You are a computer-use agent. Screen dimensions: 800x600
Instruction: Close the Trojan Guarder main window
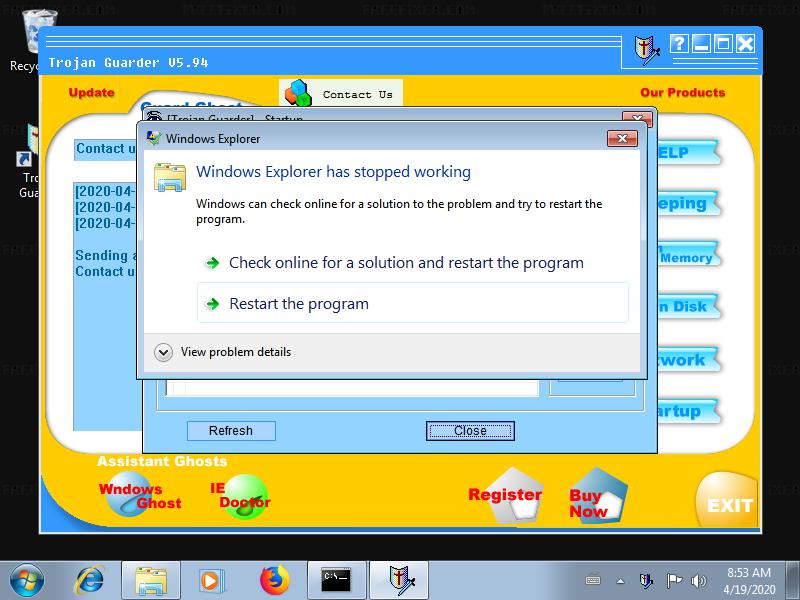745,44
